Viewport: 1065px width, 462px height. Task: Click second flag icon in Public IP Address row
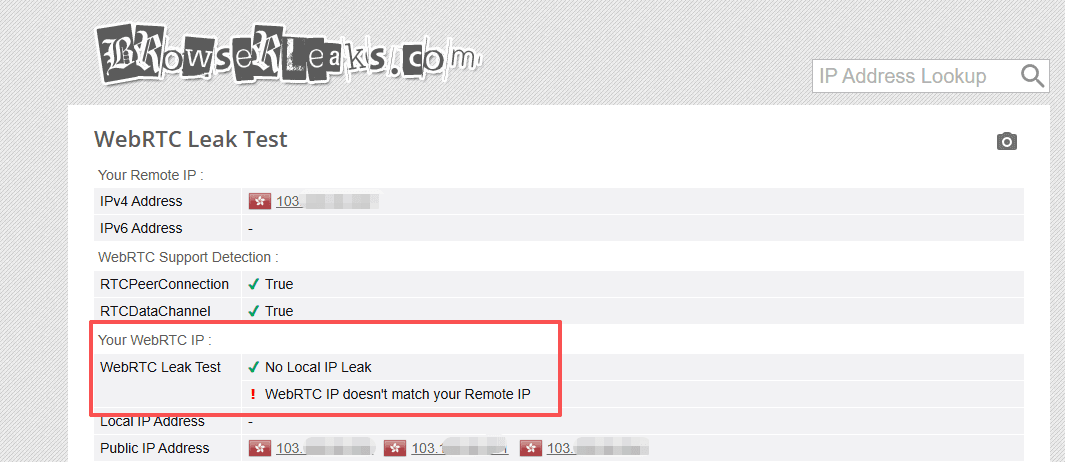tap(395, 448)
